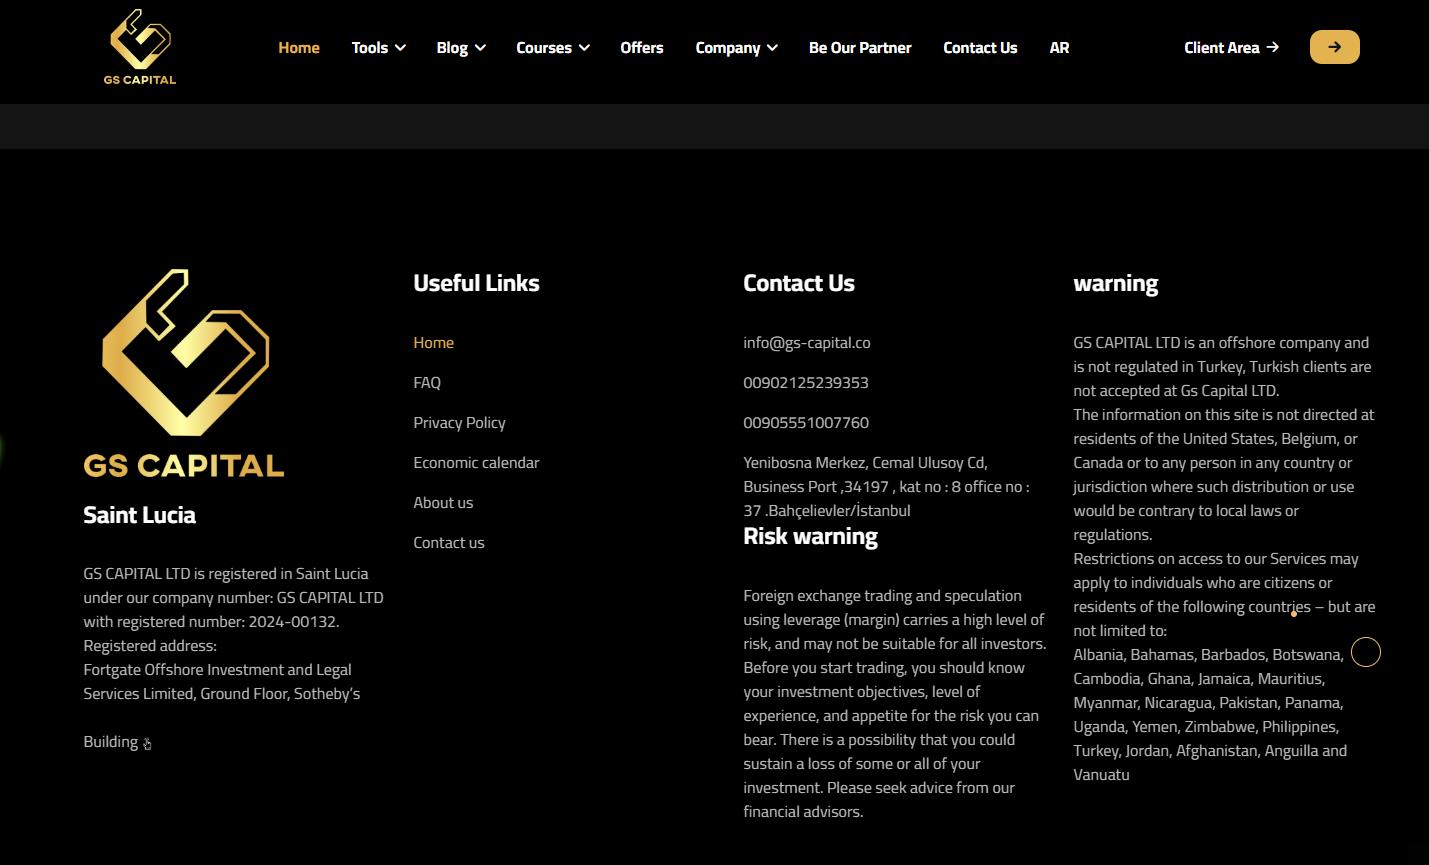Go to Home in the top navigation
Viewport: 1429px width, 865px height.
[x=299, y=47]
